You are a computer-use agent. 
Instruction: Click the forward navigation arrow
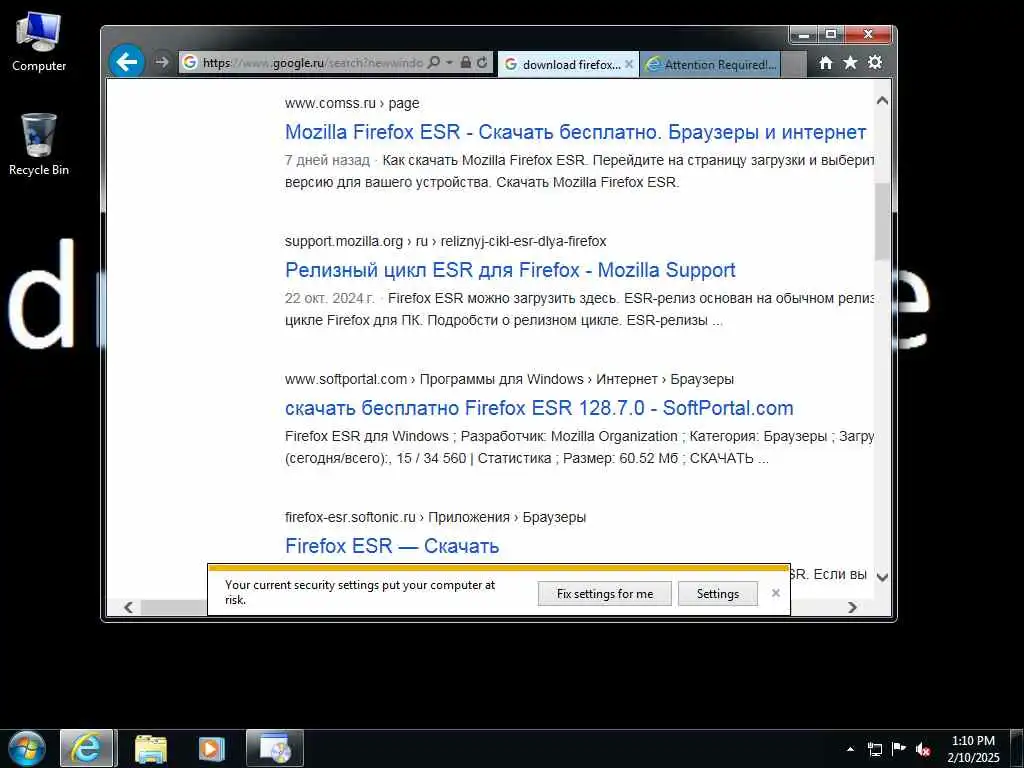pyautogui.click(x=161, y=62)
